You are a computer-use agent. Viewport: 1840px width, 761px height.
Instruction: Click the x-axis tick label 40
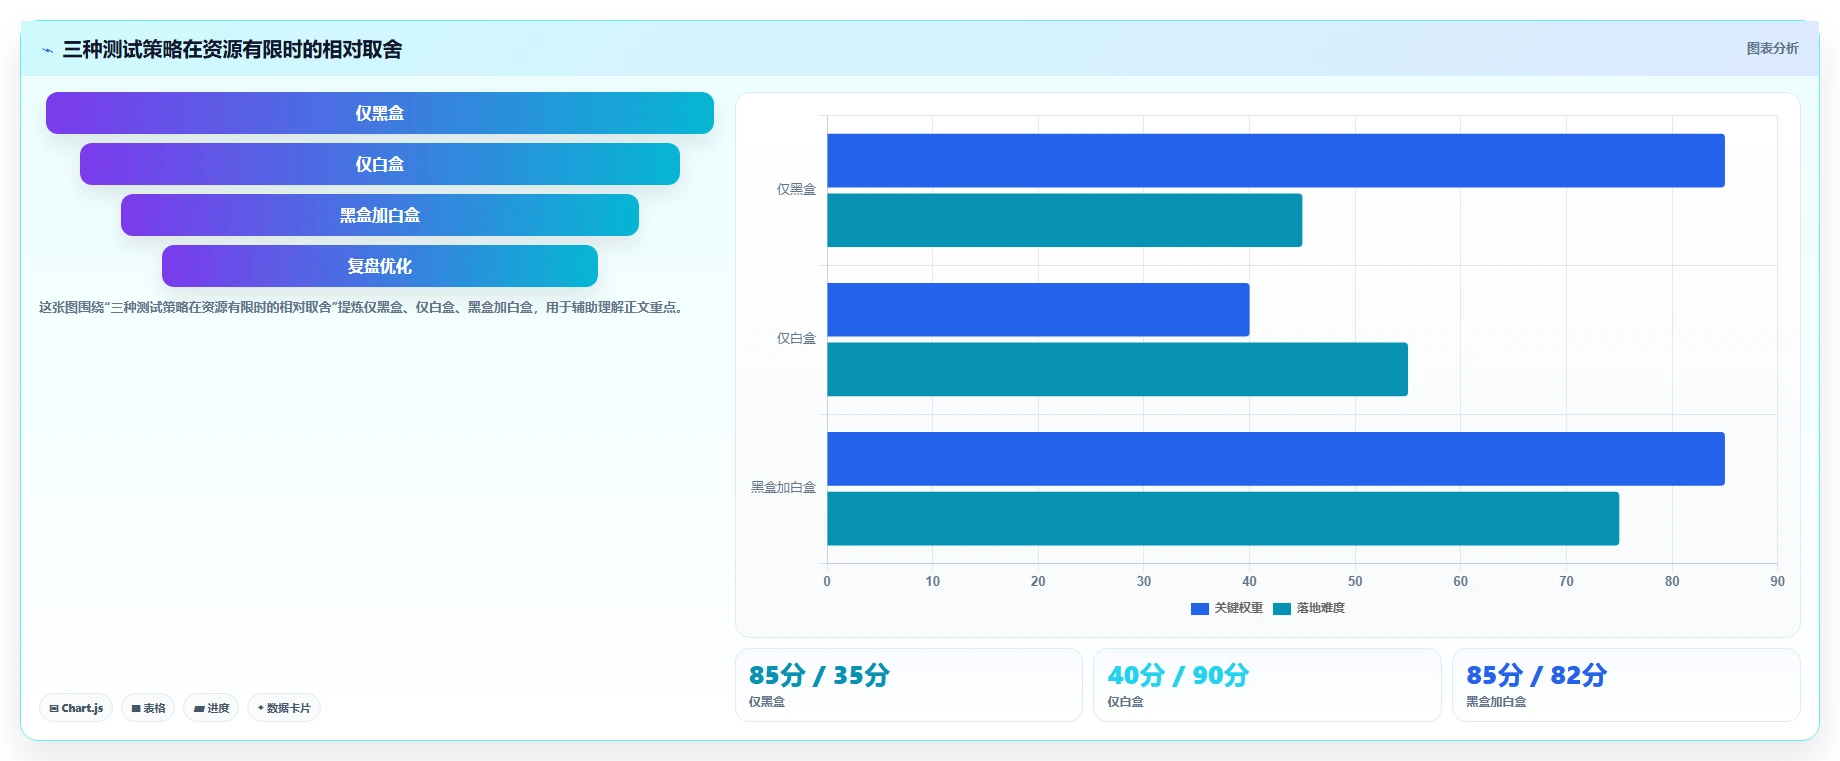(x=1249, y=581)
